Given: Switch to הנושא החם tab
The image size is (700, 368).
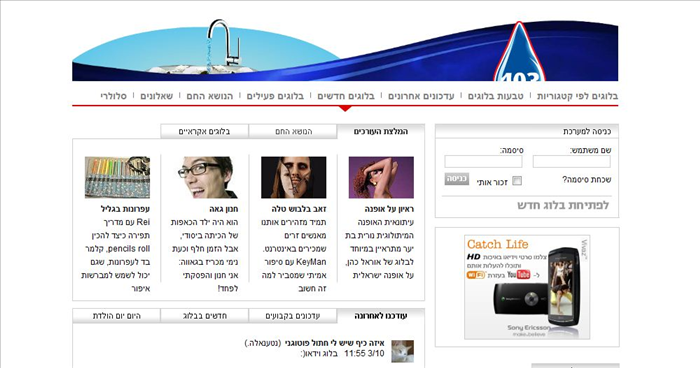Looking at the screenshot, I should tap(293, 131).
